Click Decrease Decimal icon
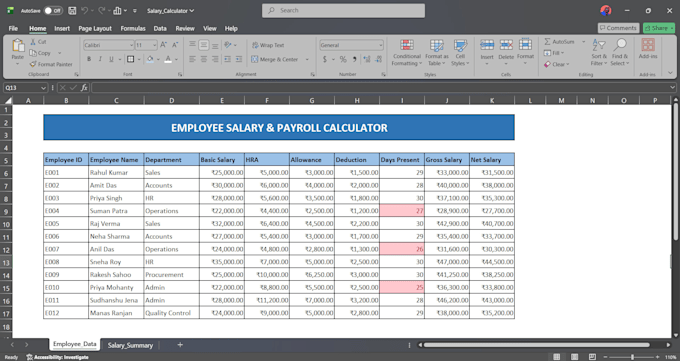 point(379,59)
